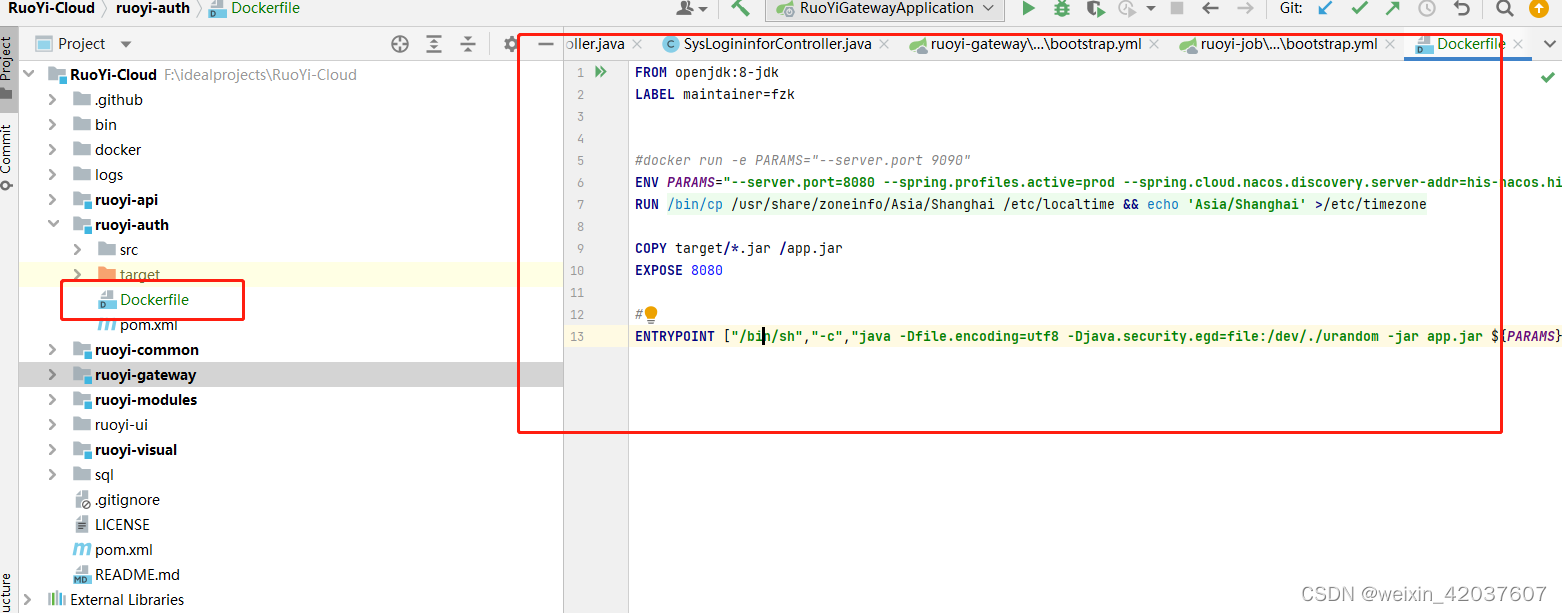Image resolution: width=1562 pixels, height=613 pixels.
Task: Expand the src folder
Action: click(78, 250)
